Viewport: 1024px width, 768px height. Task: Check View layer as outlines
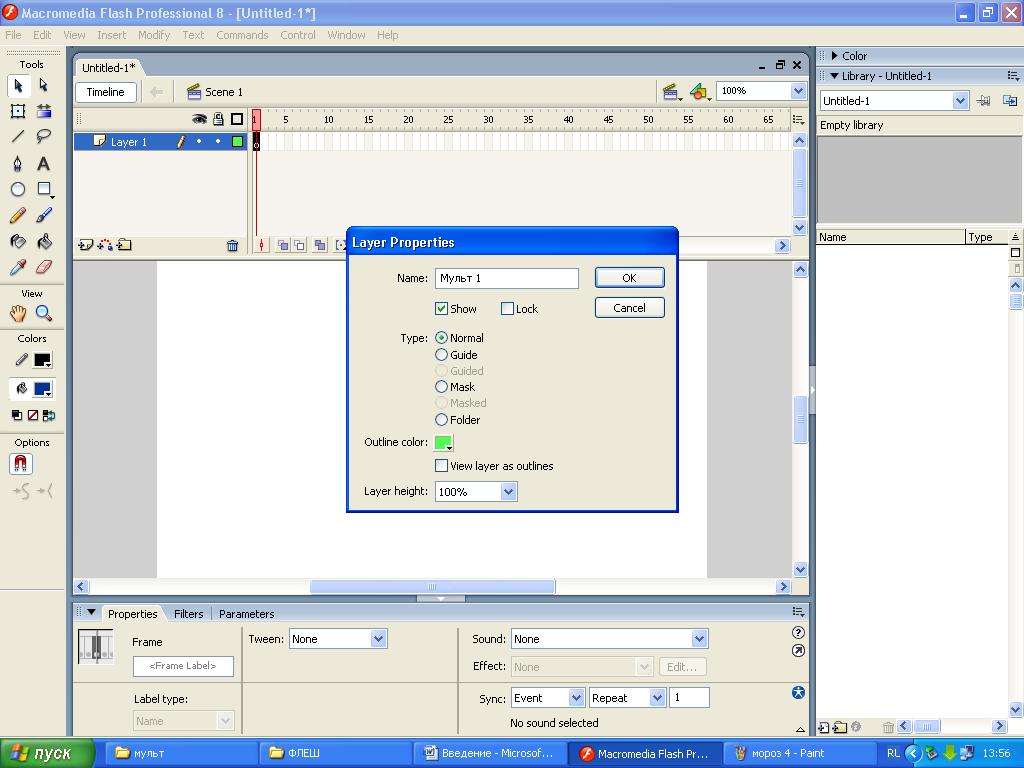(441, 466)
